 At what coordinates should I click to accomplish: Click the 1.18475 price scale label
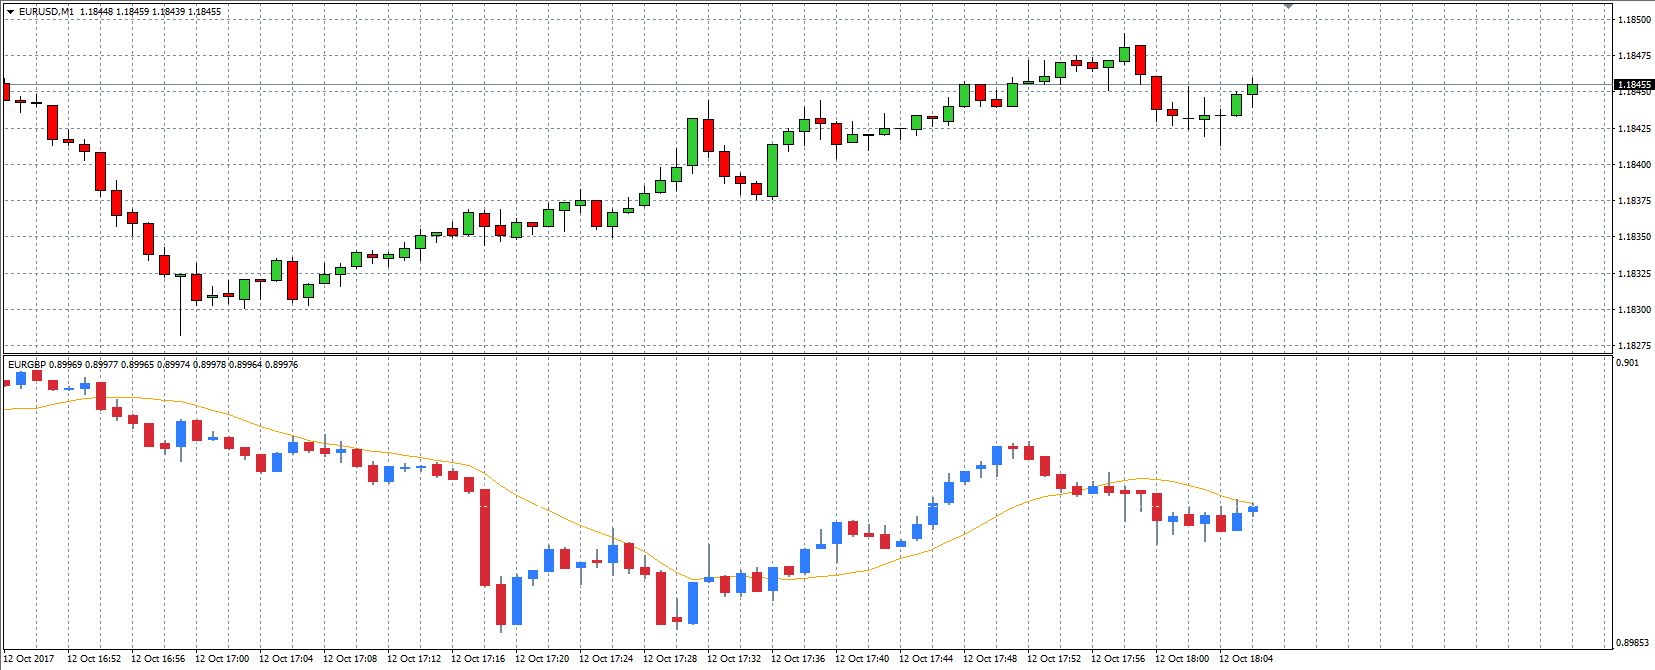(x=1634, y=56)
